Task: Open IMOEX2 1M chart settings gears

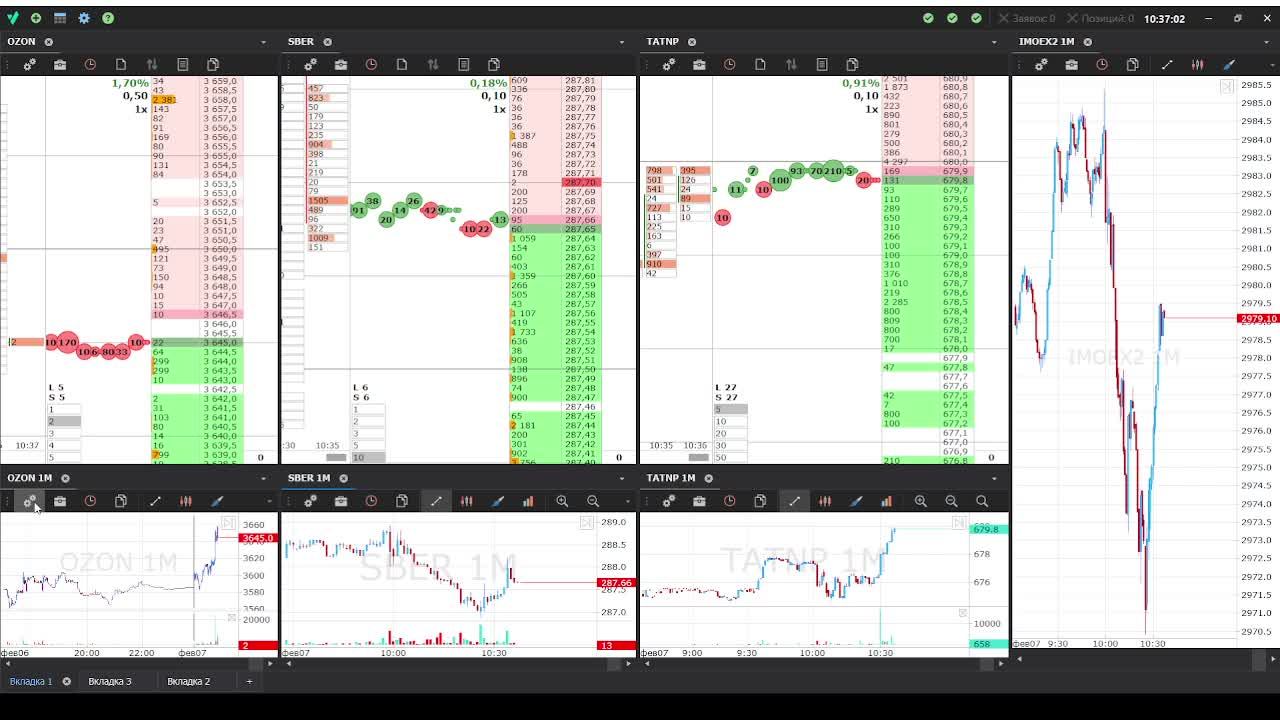Action: [1041, 64]
